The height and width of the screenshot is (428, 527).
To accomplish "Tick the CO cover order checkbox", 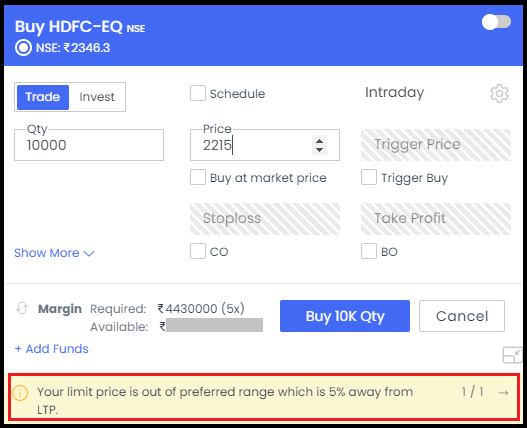I will (198, 251).
